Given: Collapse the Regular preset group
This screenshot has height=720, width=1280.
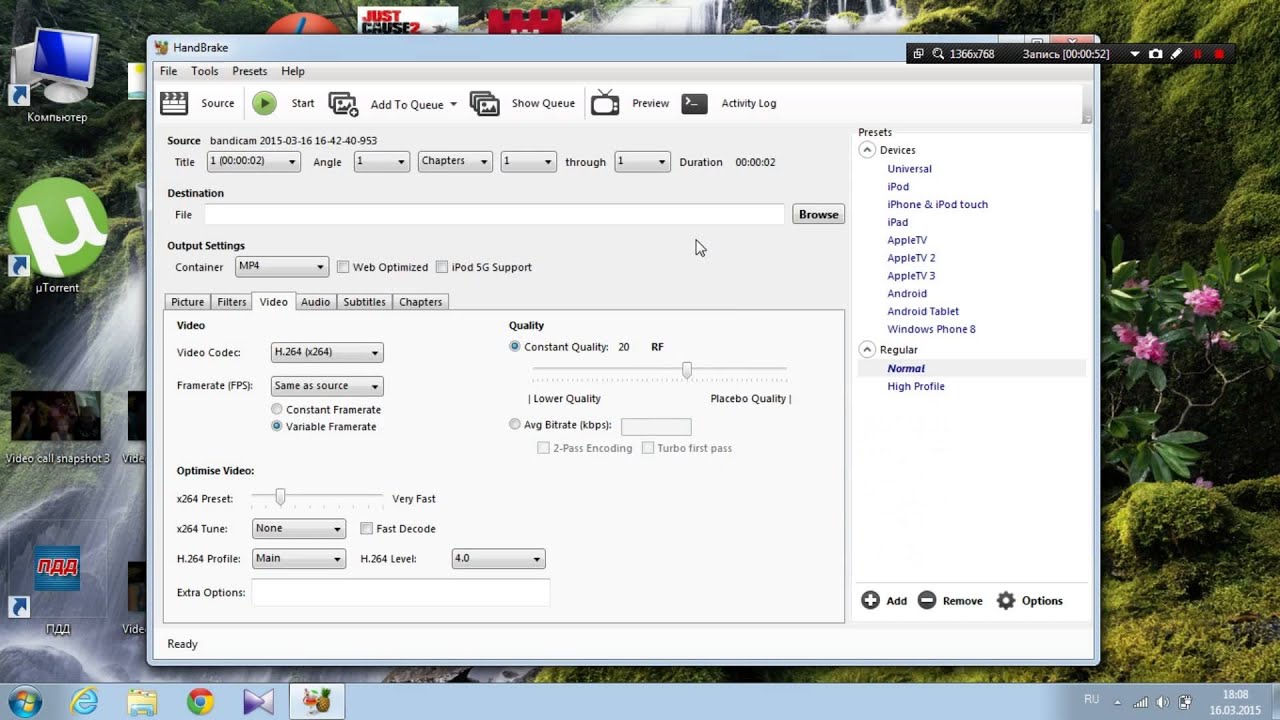Looking at the screenshot, I should point(867,350).
